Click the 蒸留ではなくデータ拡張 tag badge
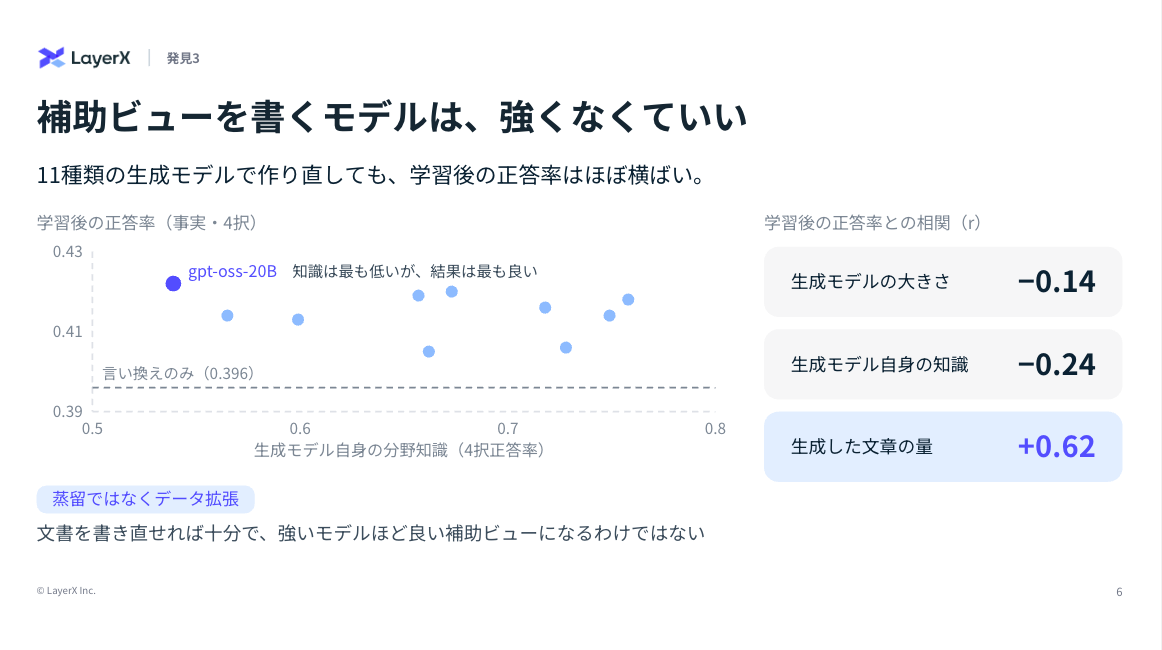Screen dimensions: 1162x650 tap(145, 499)
